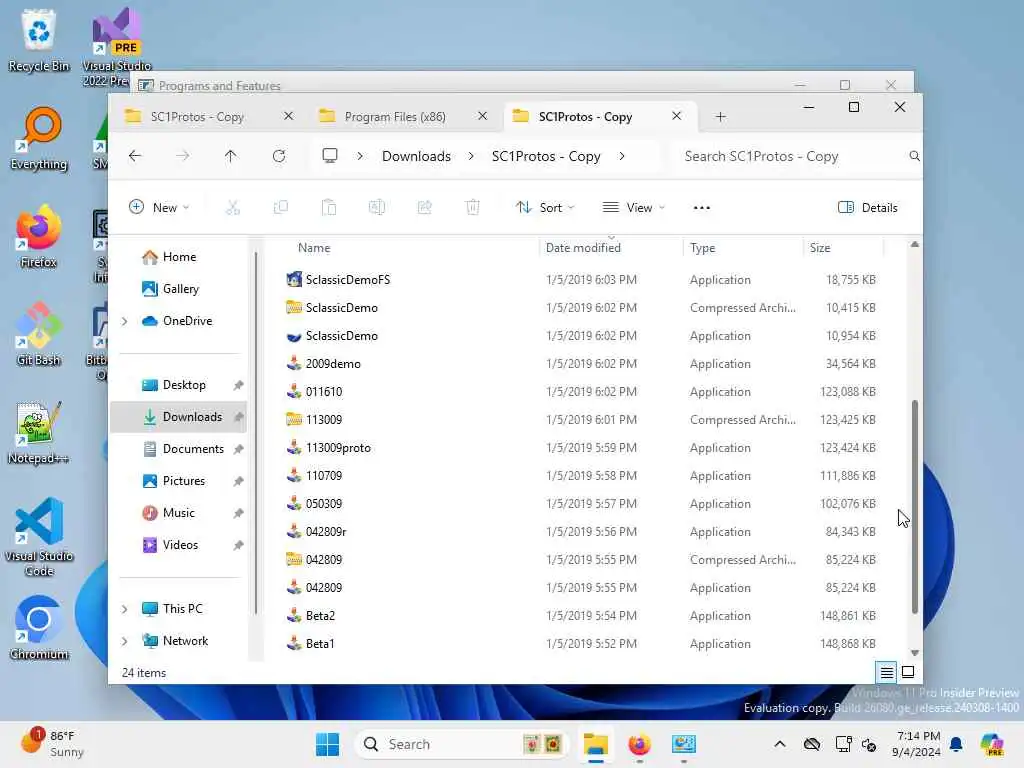Image resolution: width=1024 pixels, height=768 pixels.
Task: Open the Sort dropdown menu
Action: (x=545, y=208)
